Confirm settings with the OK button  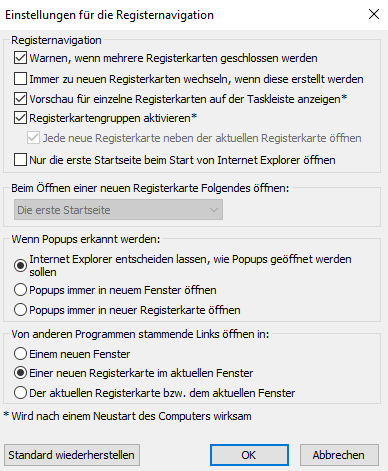[x=249, y=455]
